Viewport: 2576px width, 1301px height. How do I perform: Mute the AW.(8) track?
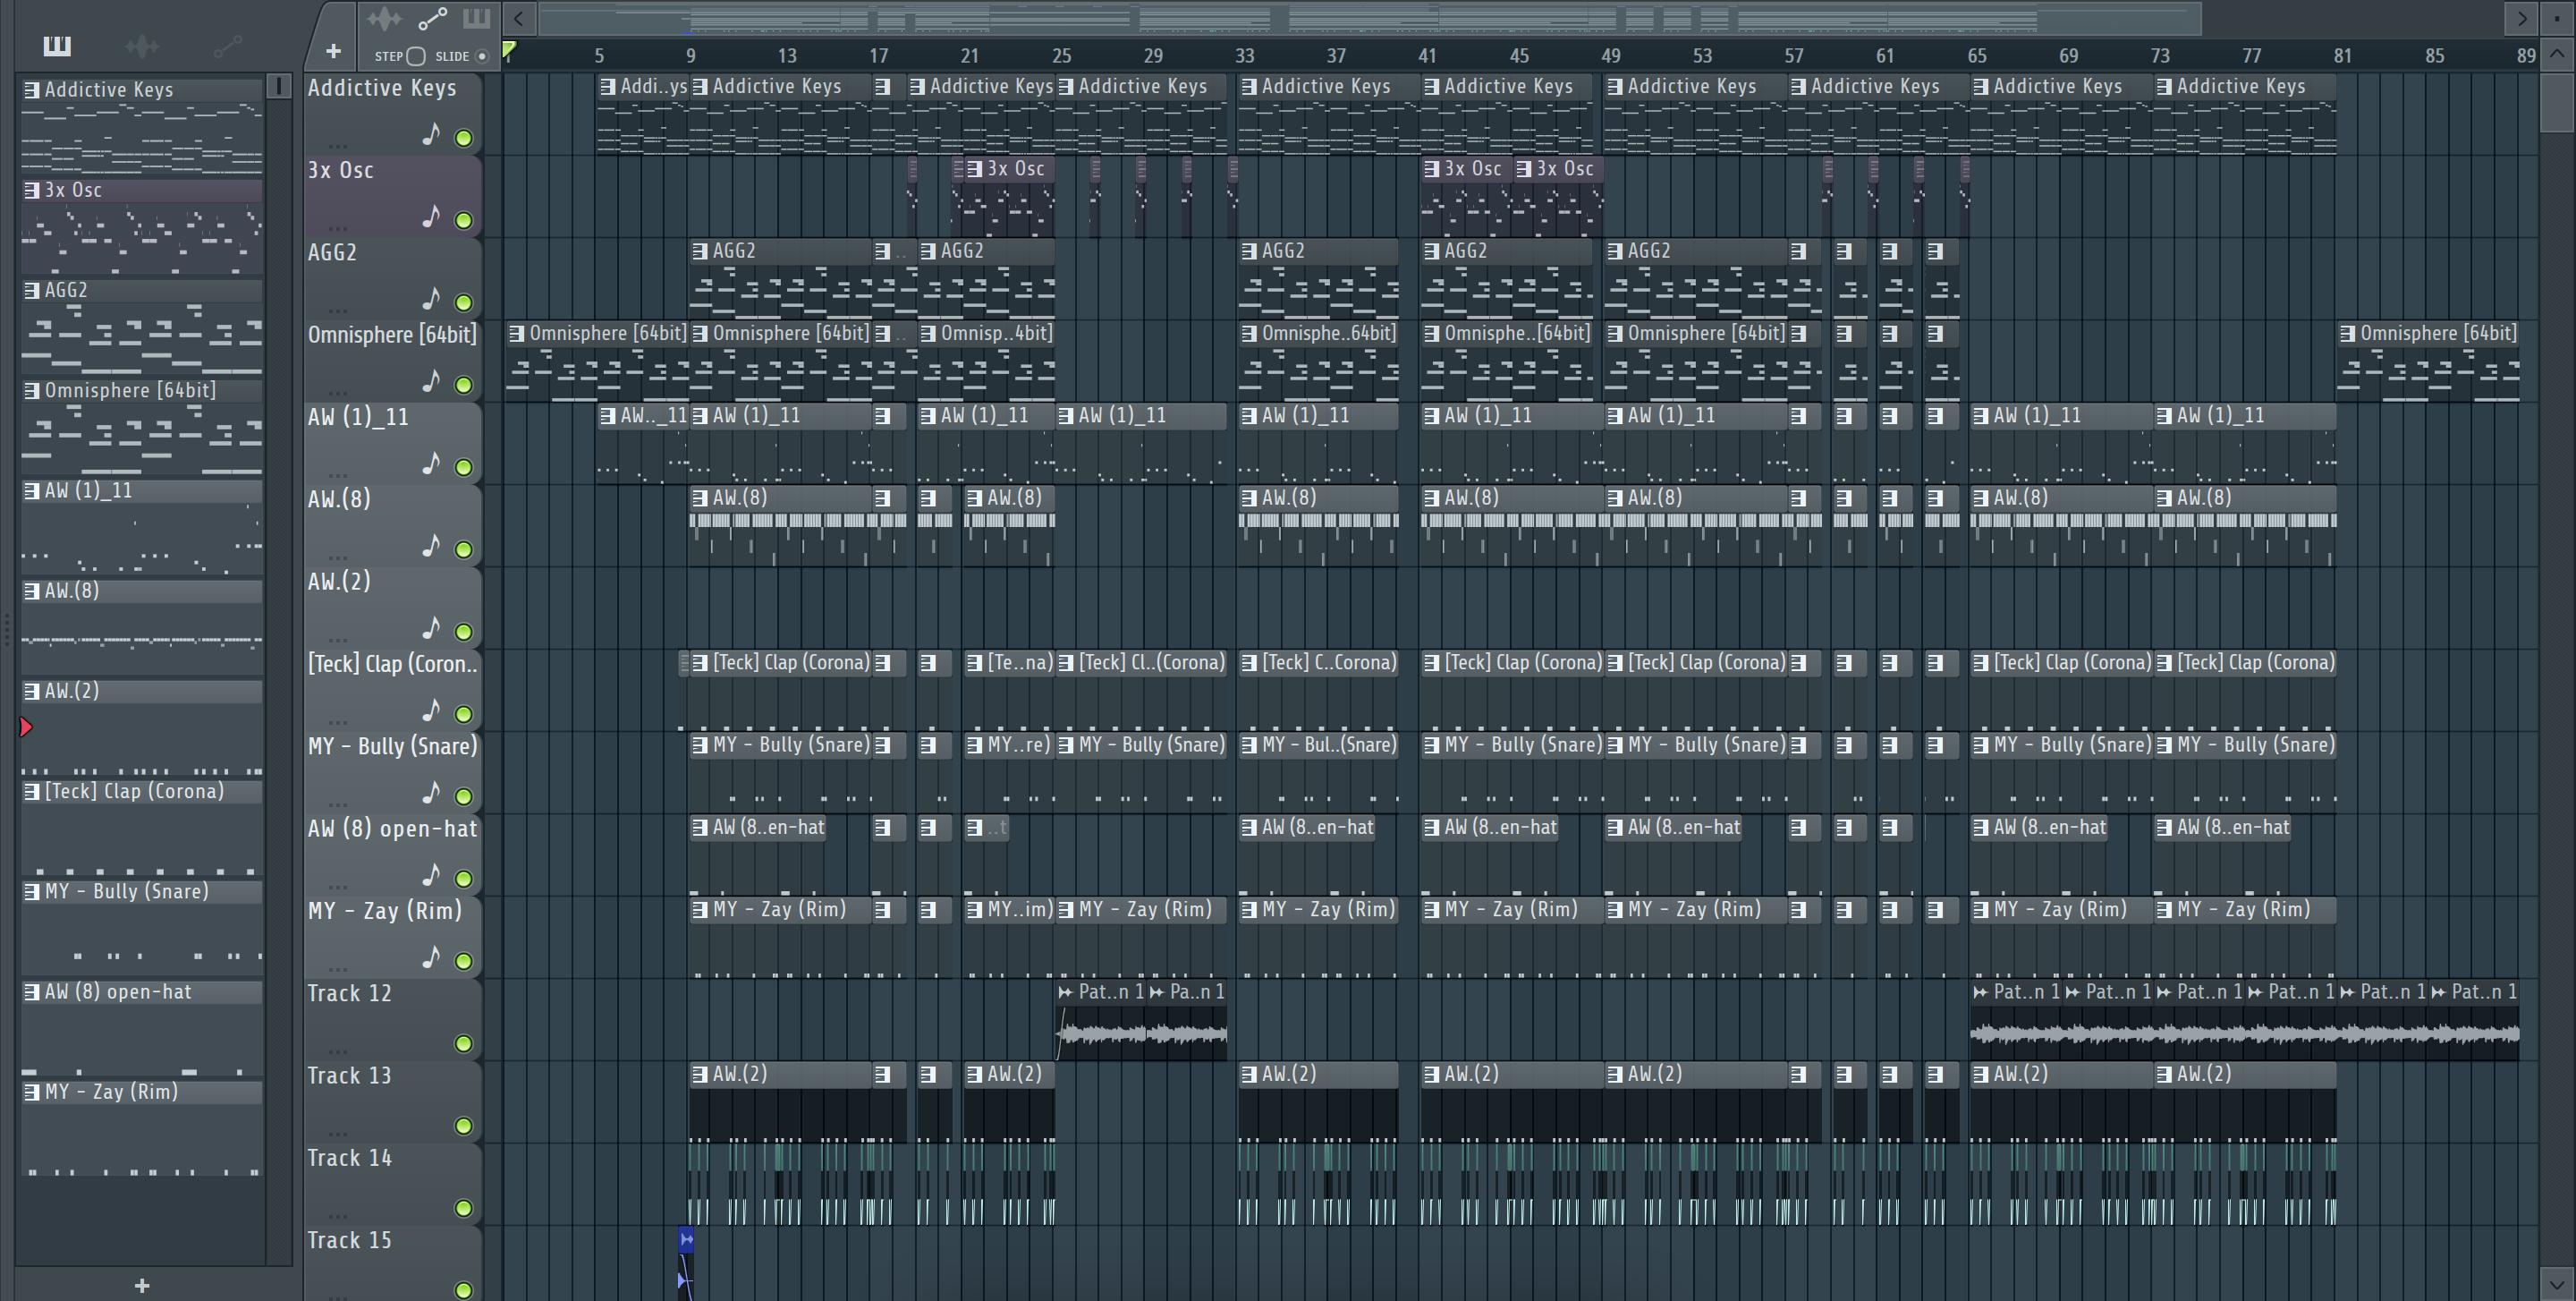coord(464,549)
